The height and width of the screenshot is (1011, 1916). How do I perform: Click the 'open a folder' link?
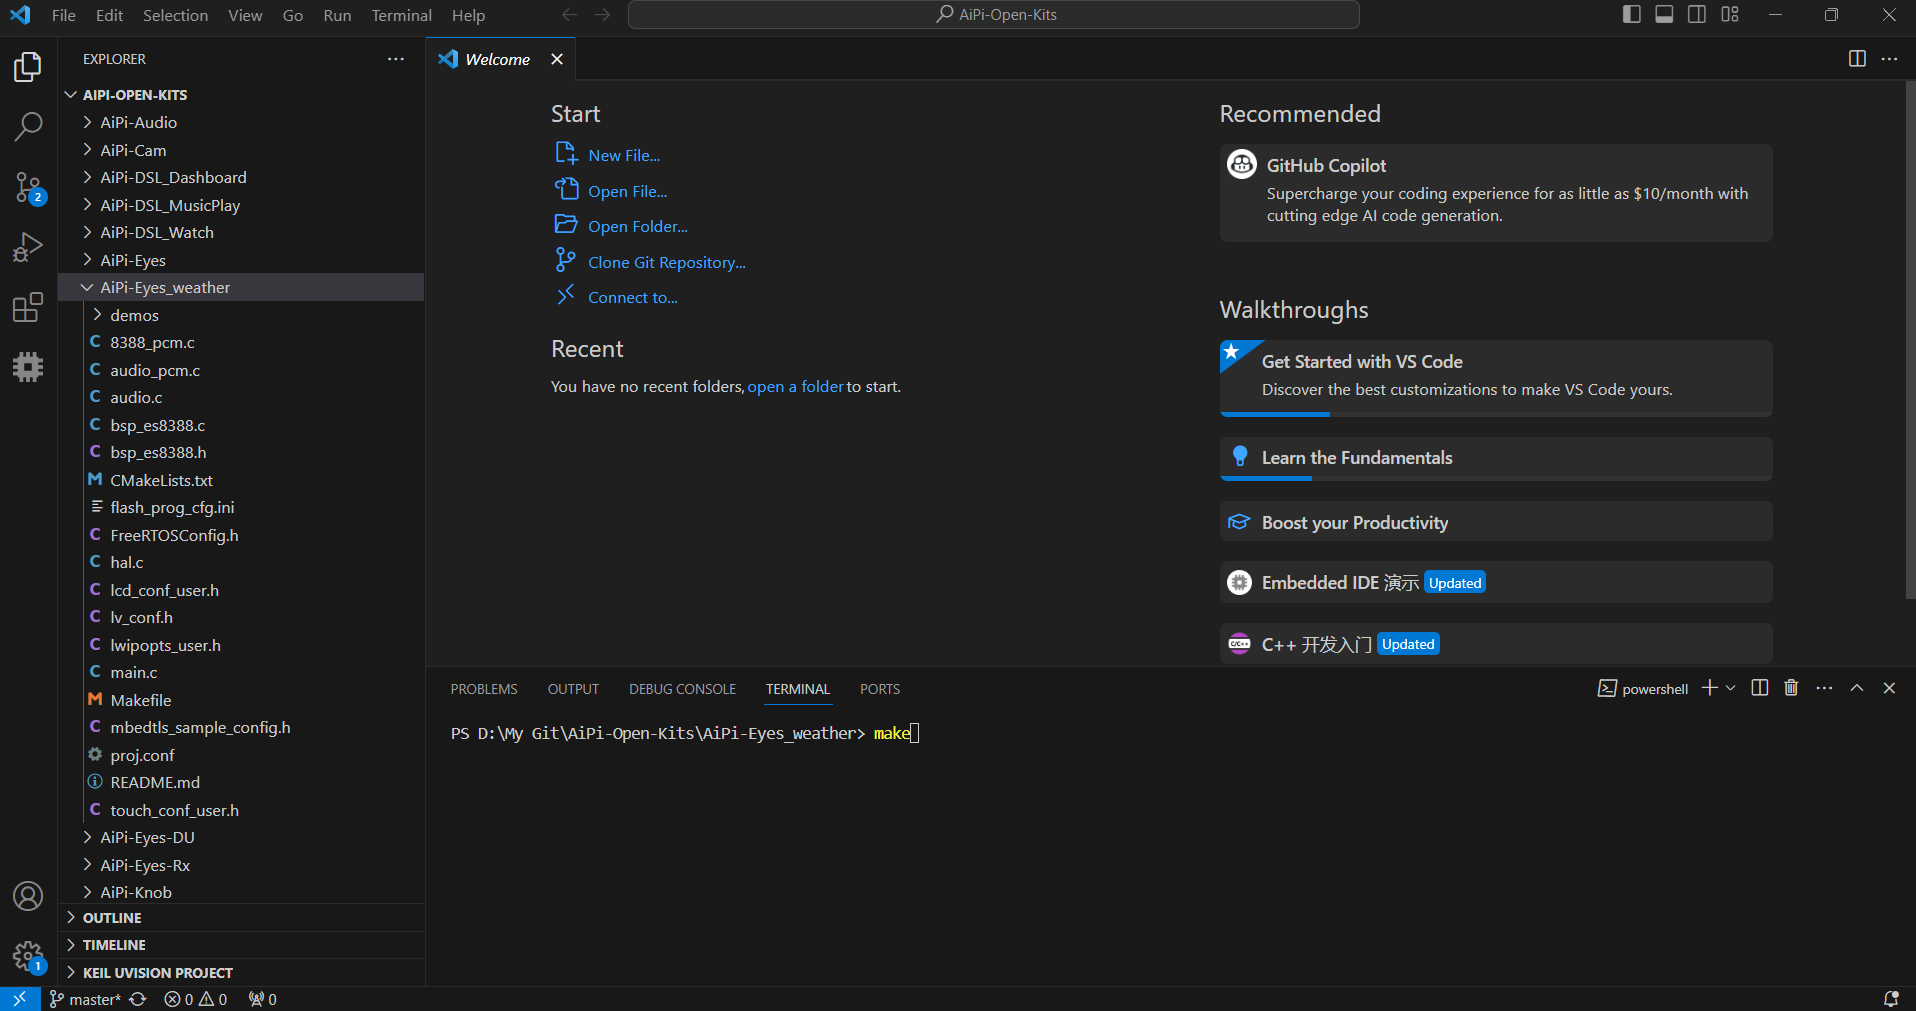click(x=796, y=386)
